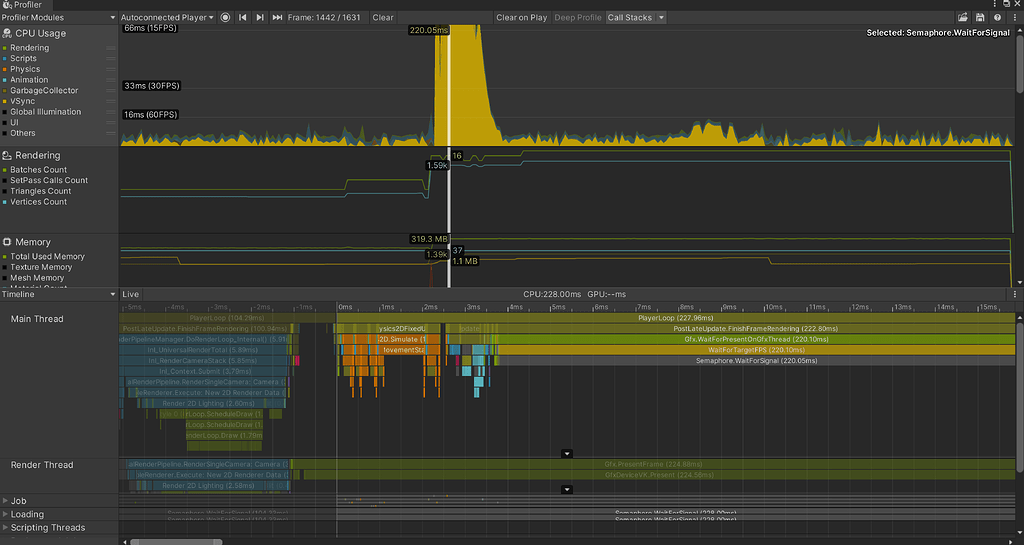This screenshot has width=1024, height=545.
Task: Expand the Job thread group
Action: (x=5, y=501)
